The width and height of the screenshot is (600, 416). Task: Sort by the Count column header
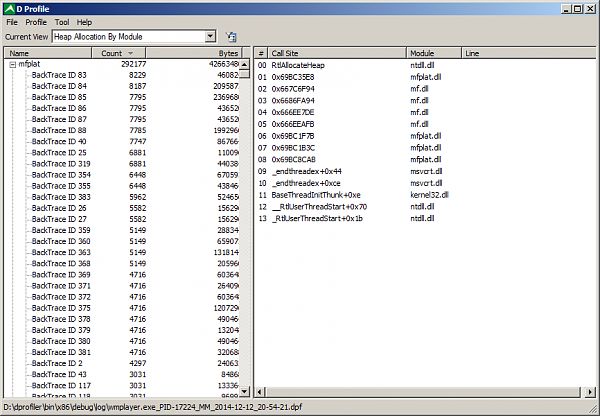pyautogui.click(x=119, y=53)
